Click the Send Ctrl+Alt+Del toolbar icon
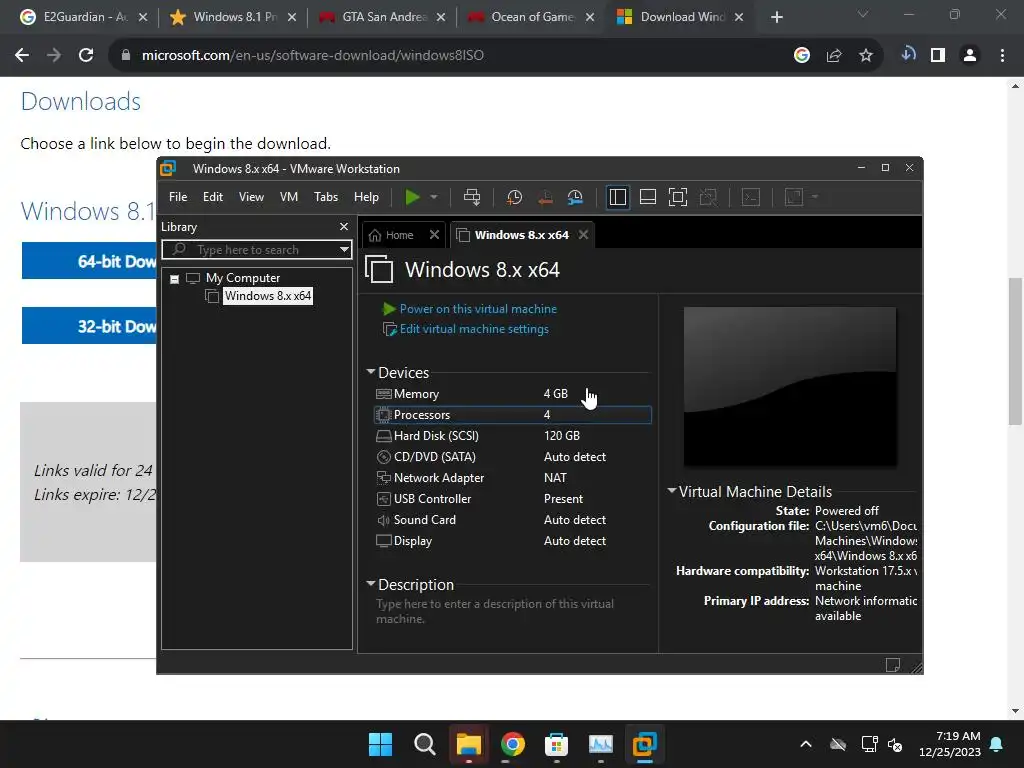The height and width of the screenshot is (768, 1024). (x=472, y=197)
